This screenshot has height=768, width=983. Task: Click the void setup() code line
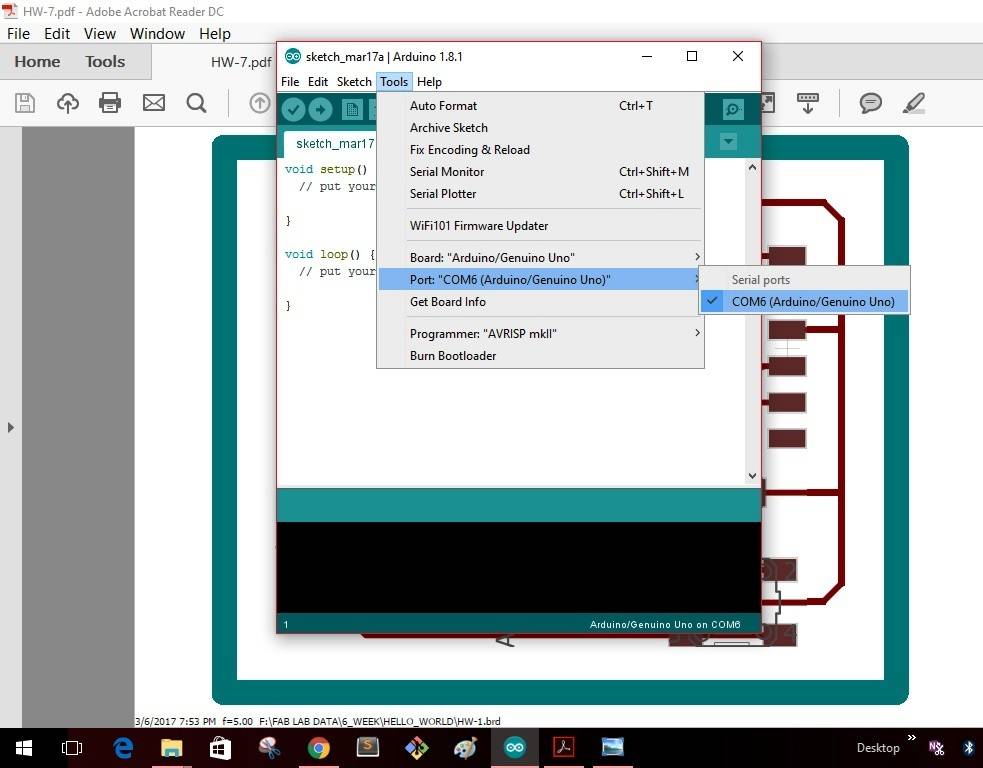pos(326,169)
